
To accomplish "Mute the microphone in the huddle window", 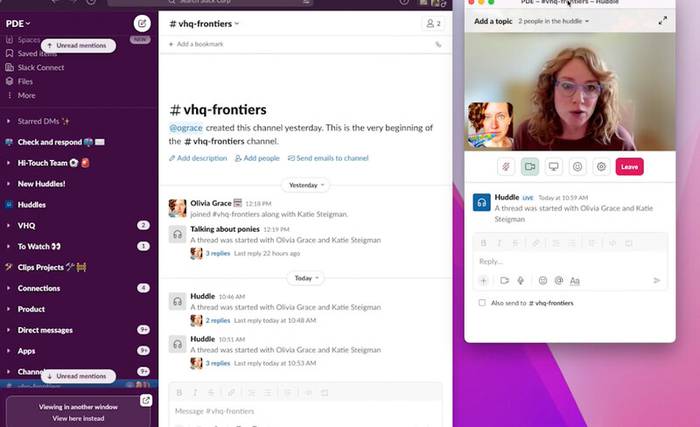I will click(x=506, y=167).
